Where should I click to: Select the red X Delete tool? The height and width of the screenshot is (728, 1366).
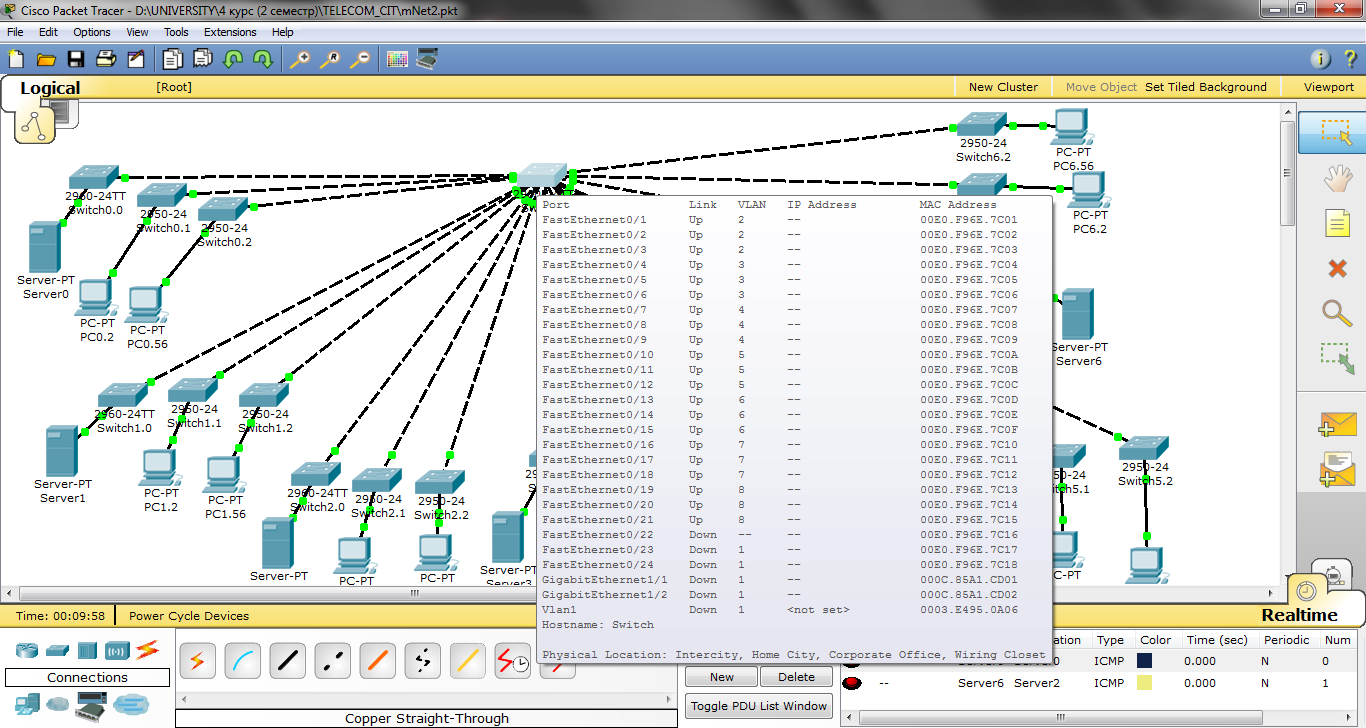click(x=1337, y=268)
